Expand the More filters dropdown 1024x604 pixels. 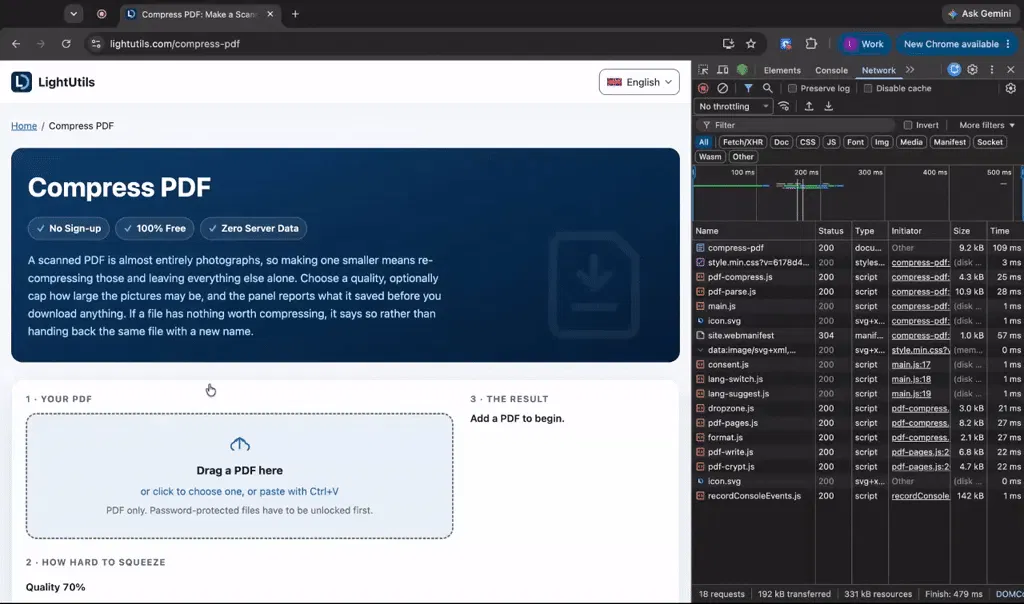987,125
